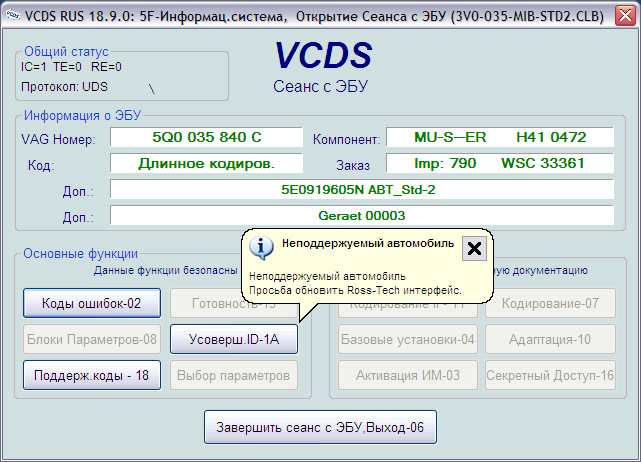Click Завершить сеанс с ЭБУ,Выход-06
Viewport: 641px width, 462px height.
coord(320,427)
